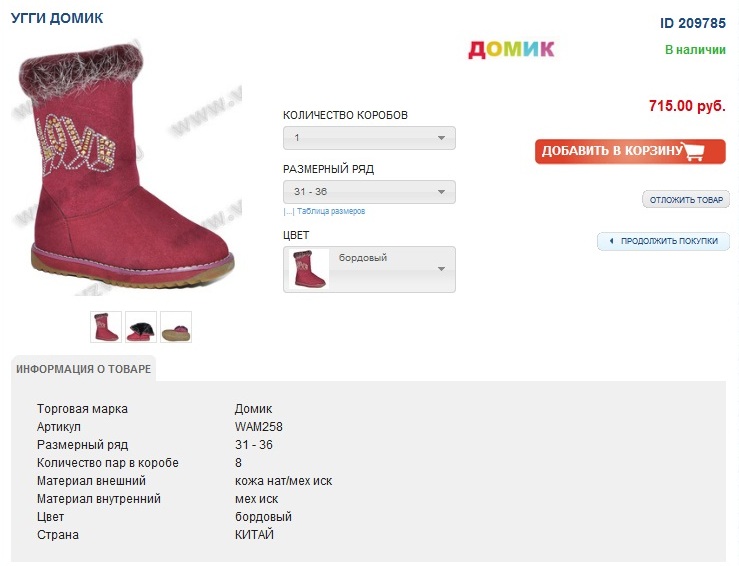Viewport: 739px width, 566px height.
Task: Select the first boot side-view thumbnail
Action: 106,327
